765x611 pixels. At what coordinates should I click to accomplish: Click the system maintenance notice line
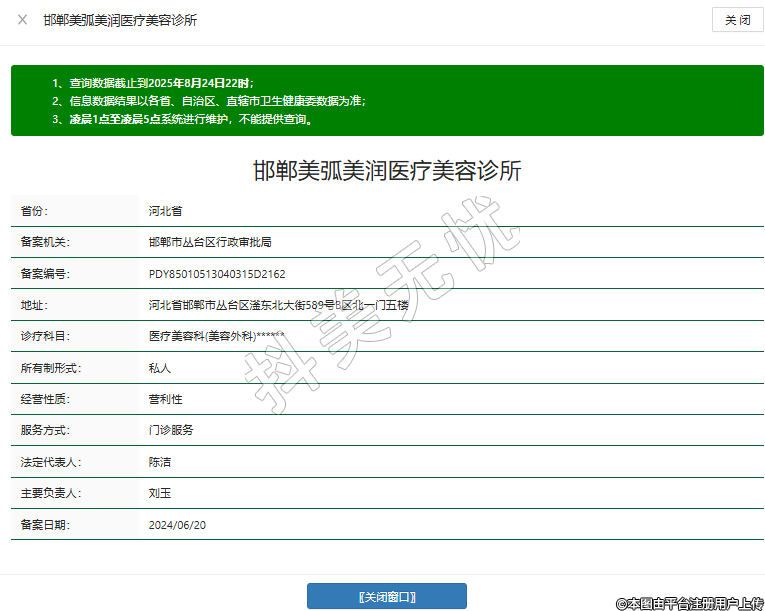182,119
